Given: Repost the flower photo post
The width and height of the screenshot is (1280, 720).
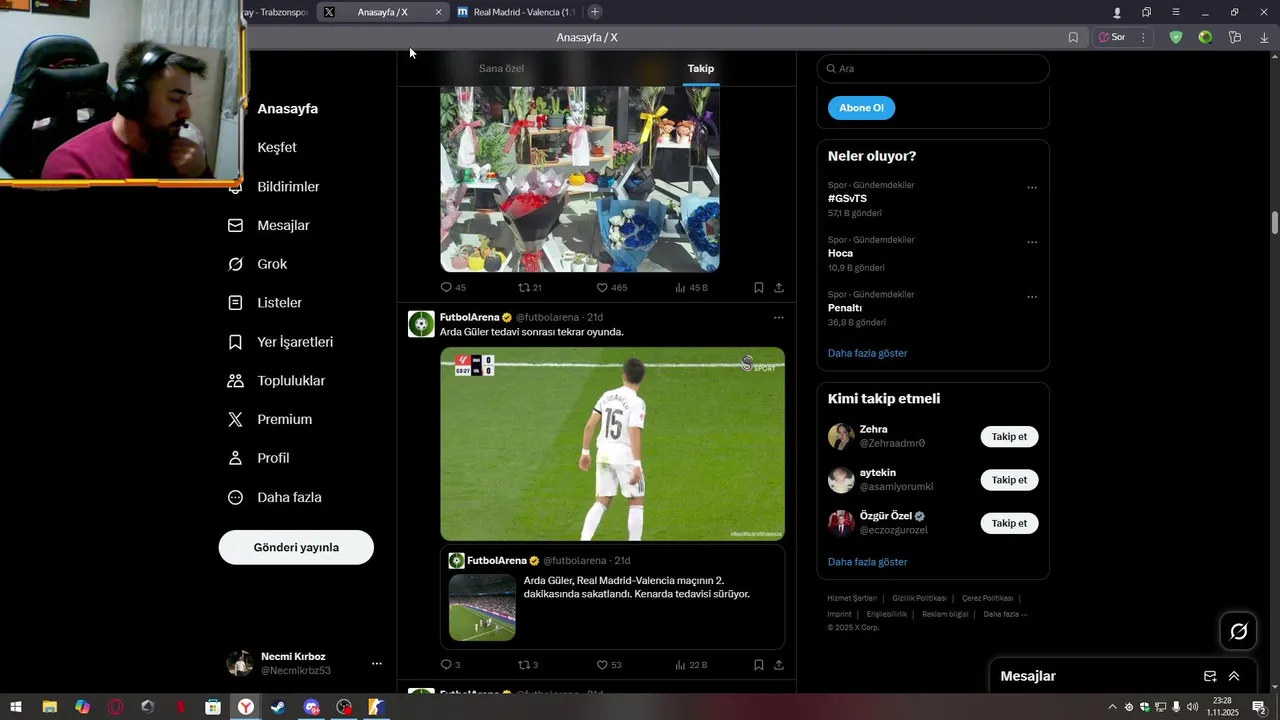Looking at the screenshot, I should click(530, 287).
